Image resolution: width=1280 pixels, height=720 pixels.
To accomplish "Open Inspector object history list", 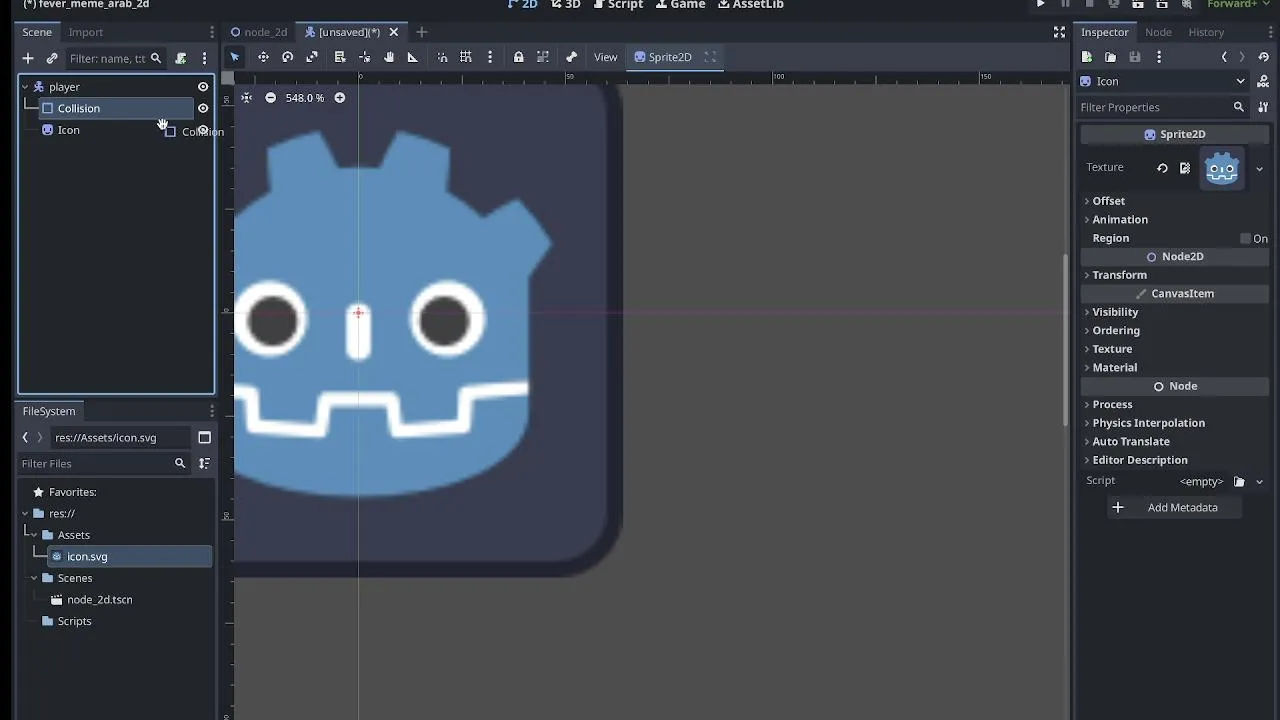I will coord(1264,57).
